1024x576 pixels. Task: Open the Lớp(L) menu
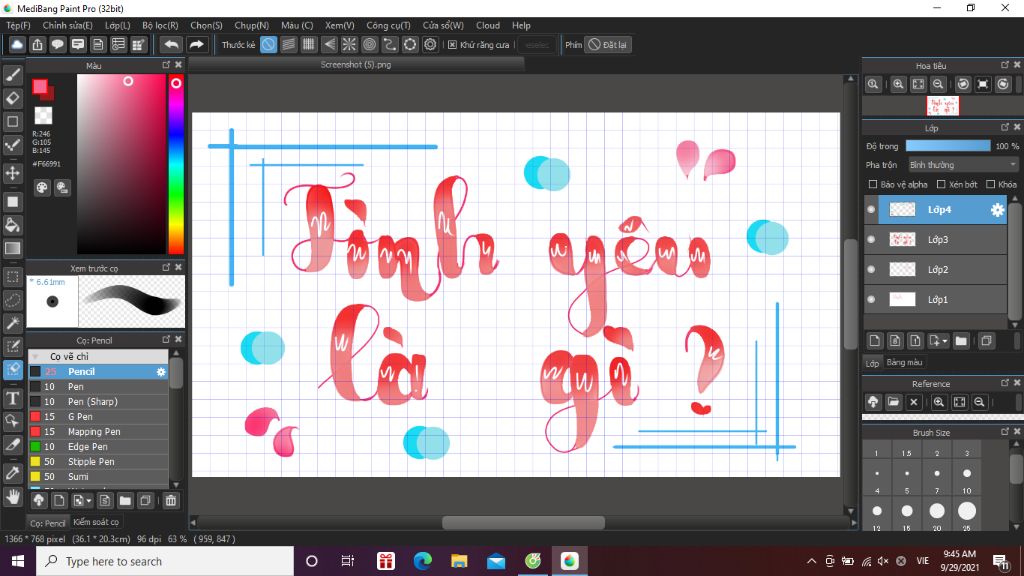pos(118,25)
